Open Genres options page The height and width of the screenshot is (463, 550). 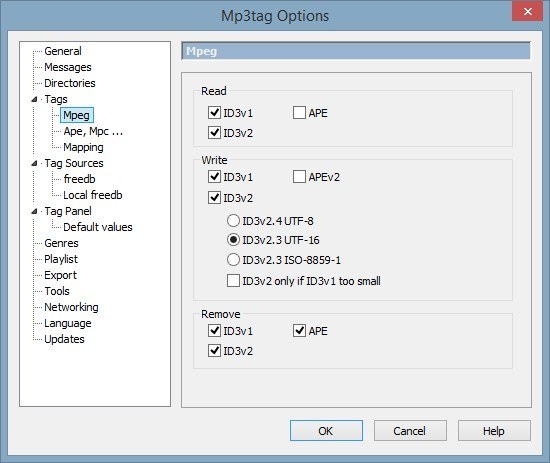coord(61,243)
